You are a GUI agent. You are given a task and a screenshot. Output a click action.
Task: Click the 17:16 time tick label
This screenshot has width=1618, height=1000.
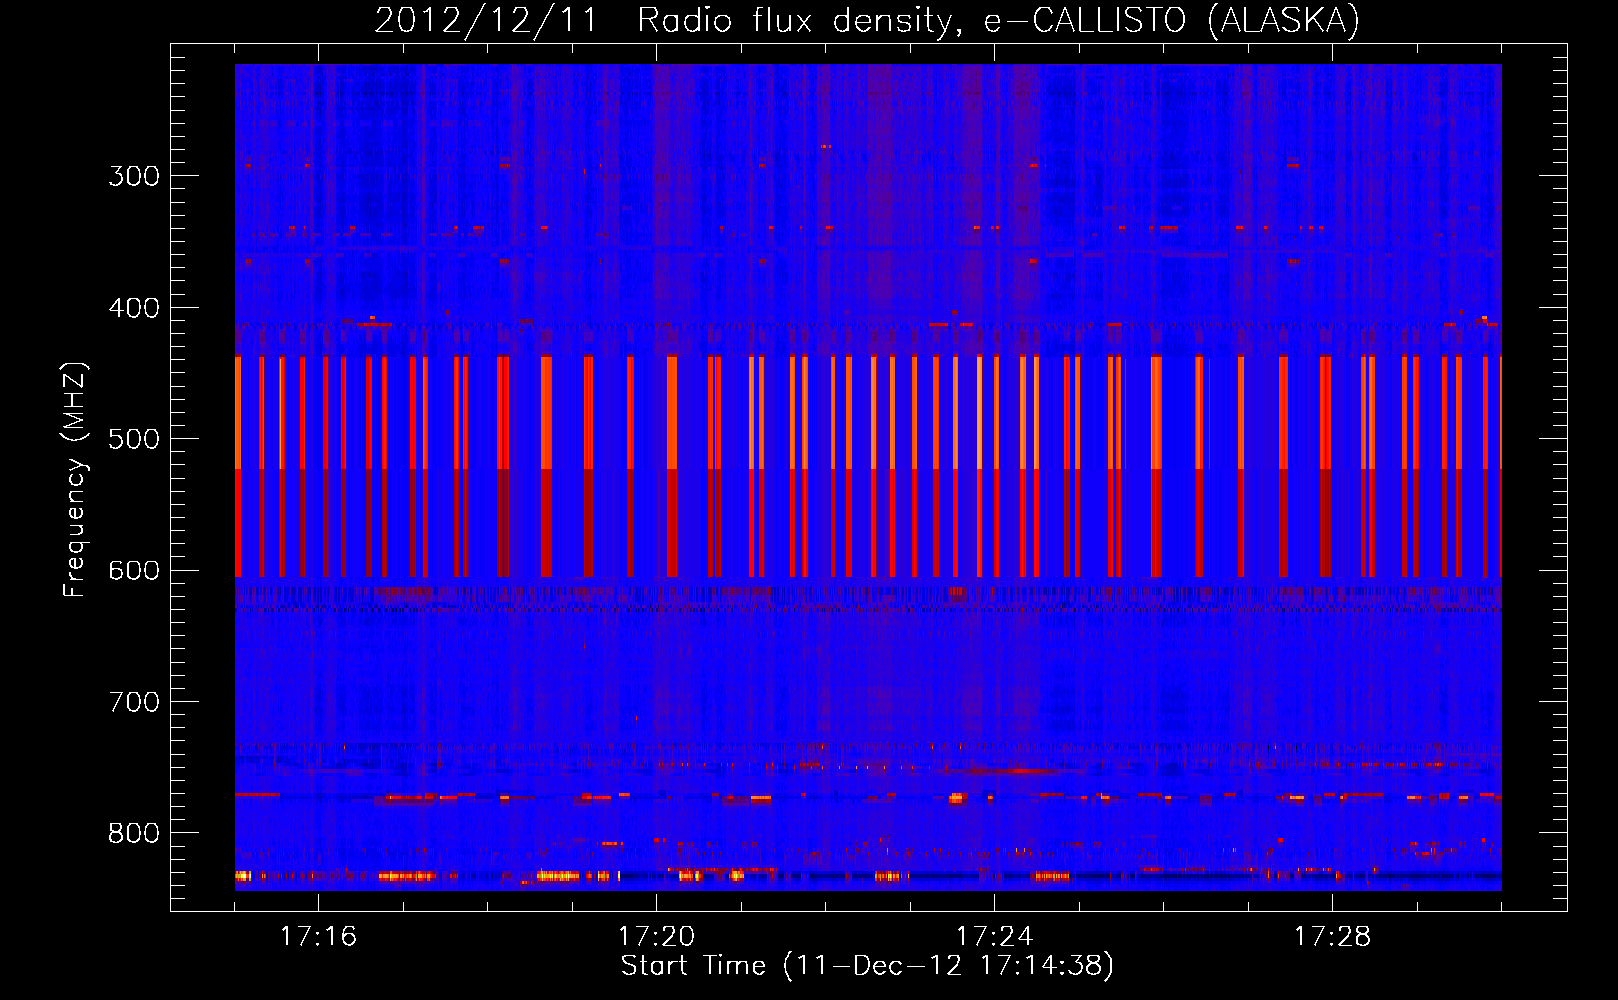coord(318,936)
